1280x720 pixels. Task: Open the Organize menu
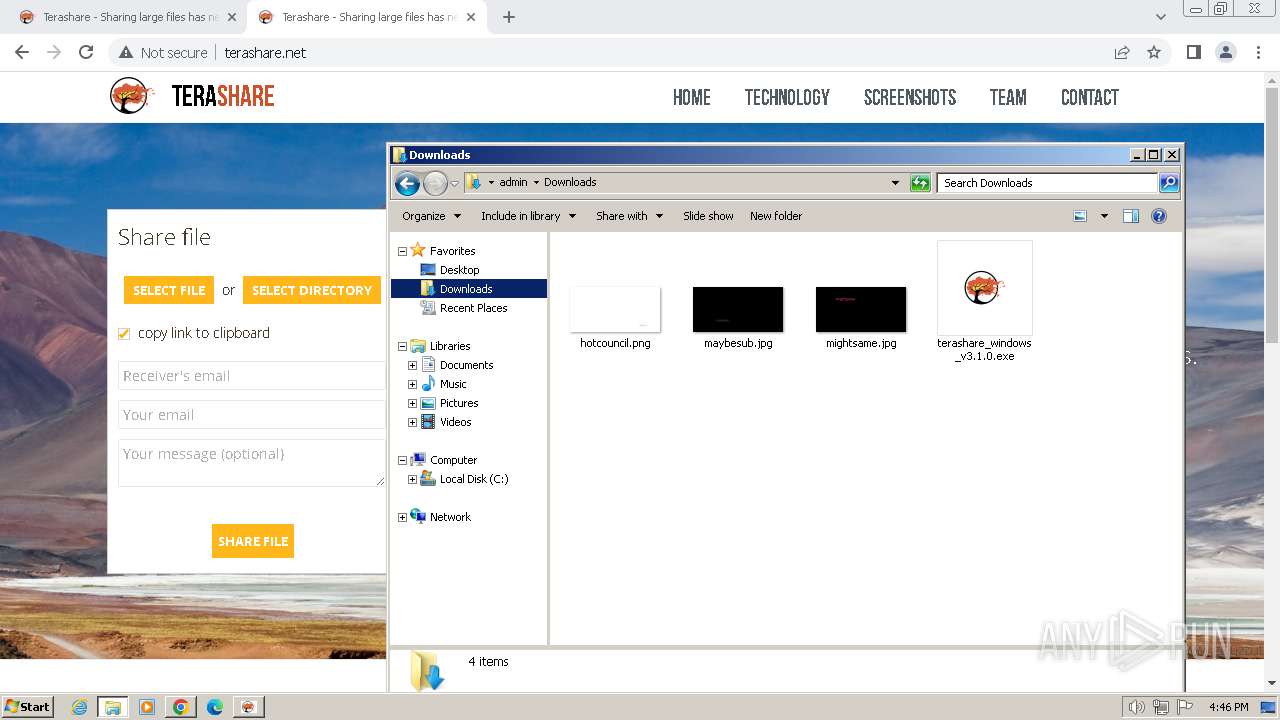click(432, 216)
